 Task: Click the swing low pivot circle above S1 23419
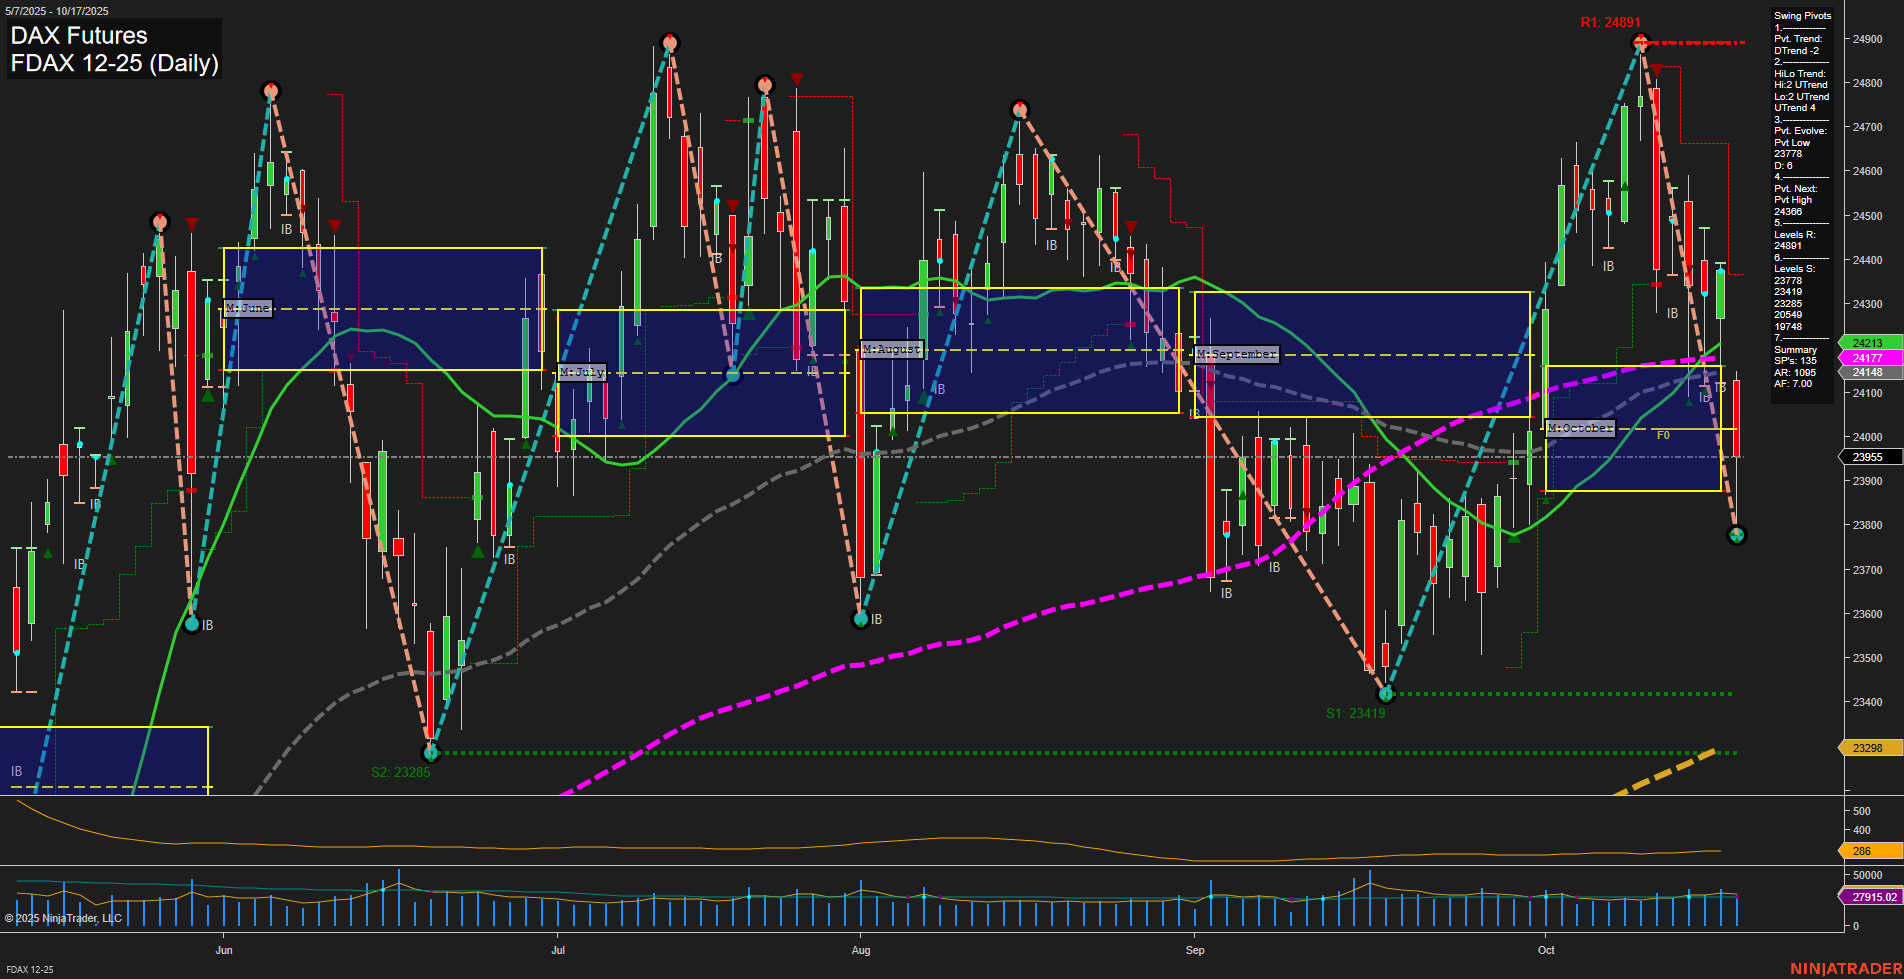point(1386,693)
